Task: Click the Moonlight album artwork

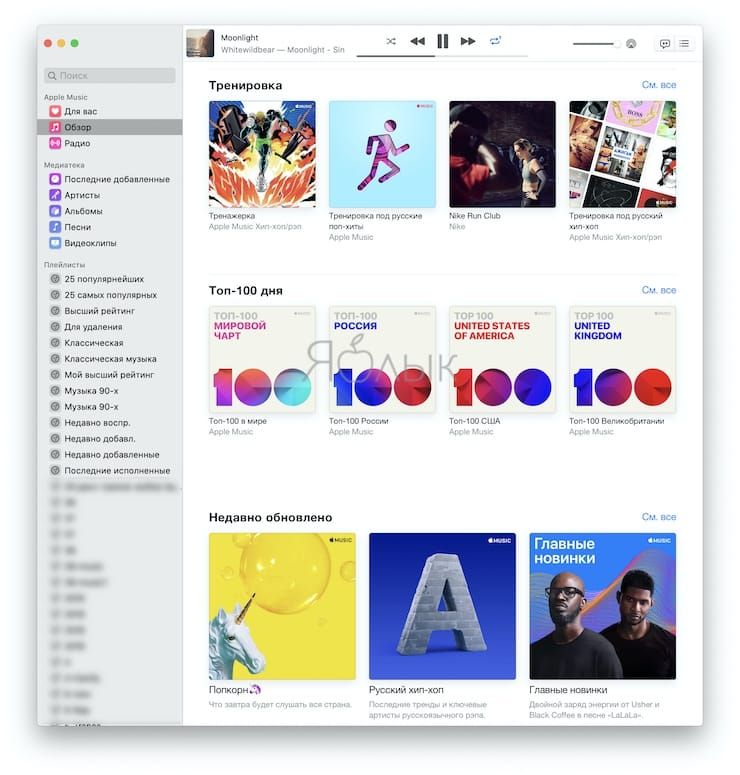Action: click(x=200, y=43)
